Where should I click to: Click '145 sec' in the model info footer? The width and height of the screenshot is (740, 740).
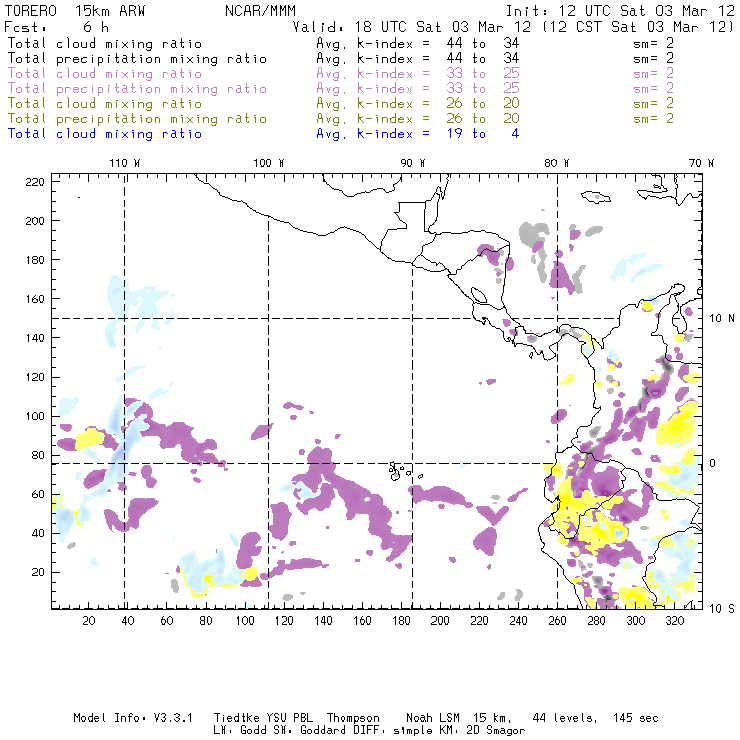pyautogui.click(x=636, y=718)
